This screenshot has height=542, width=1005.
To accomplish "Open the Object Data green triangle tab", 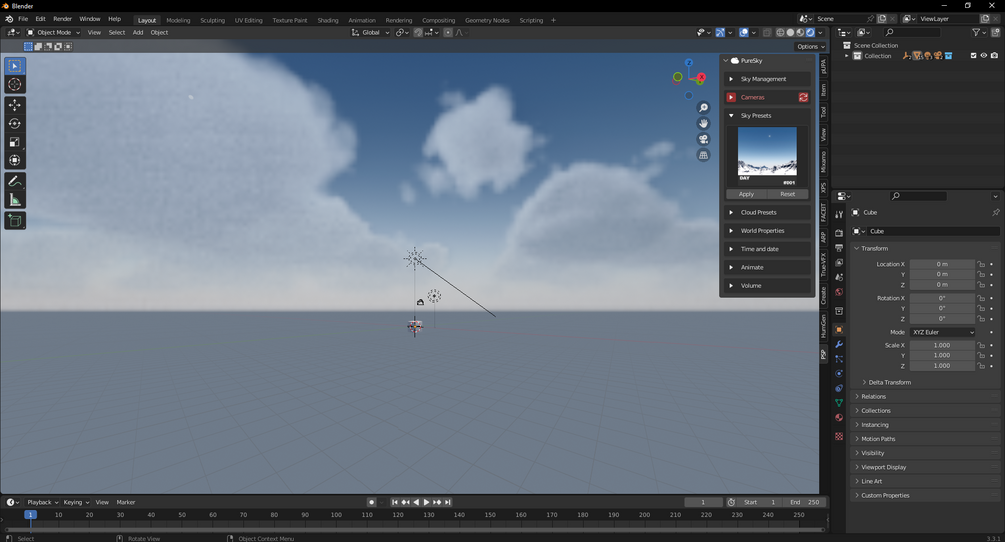I will (x=838, y=403).
